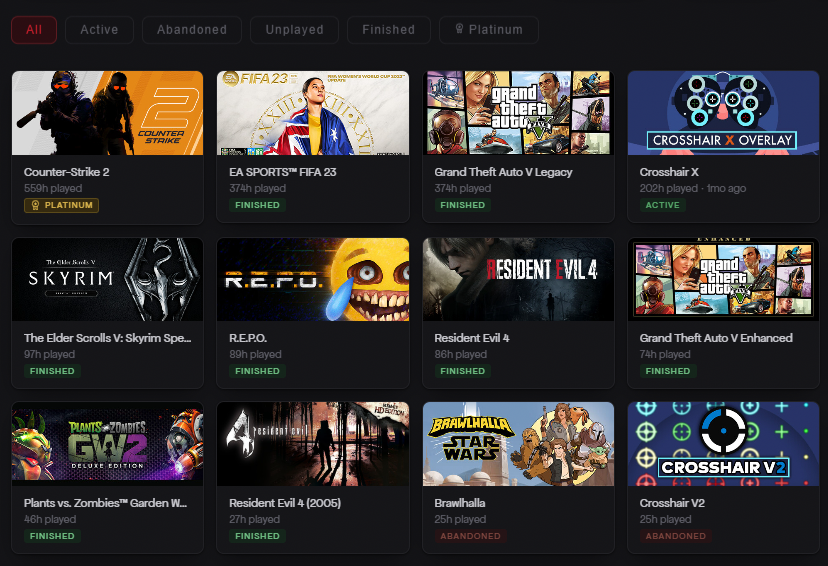Click the Crosshair V2 title text
This screenshot has width=828, height=566.
pos(672,503)
